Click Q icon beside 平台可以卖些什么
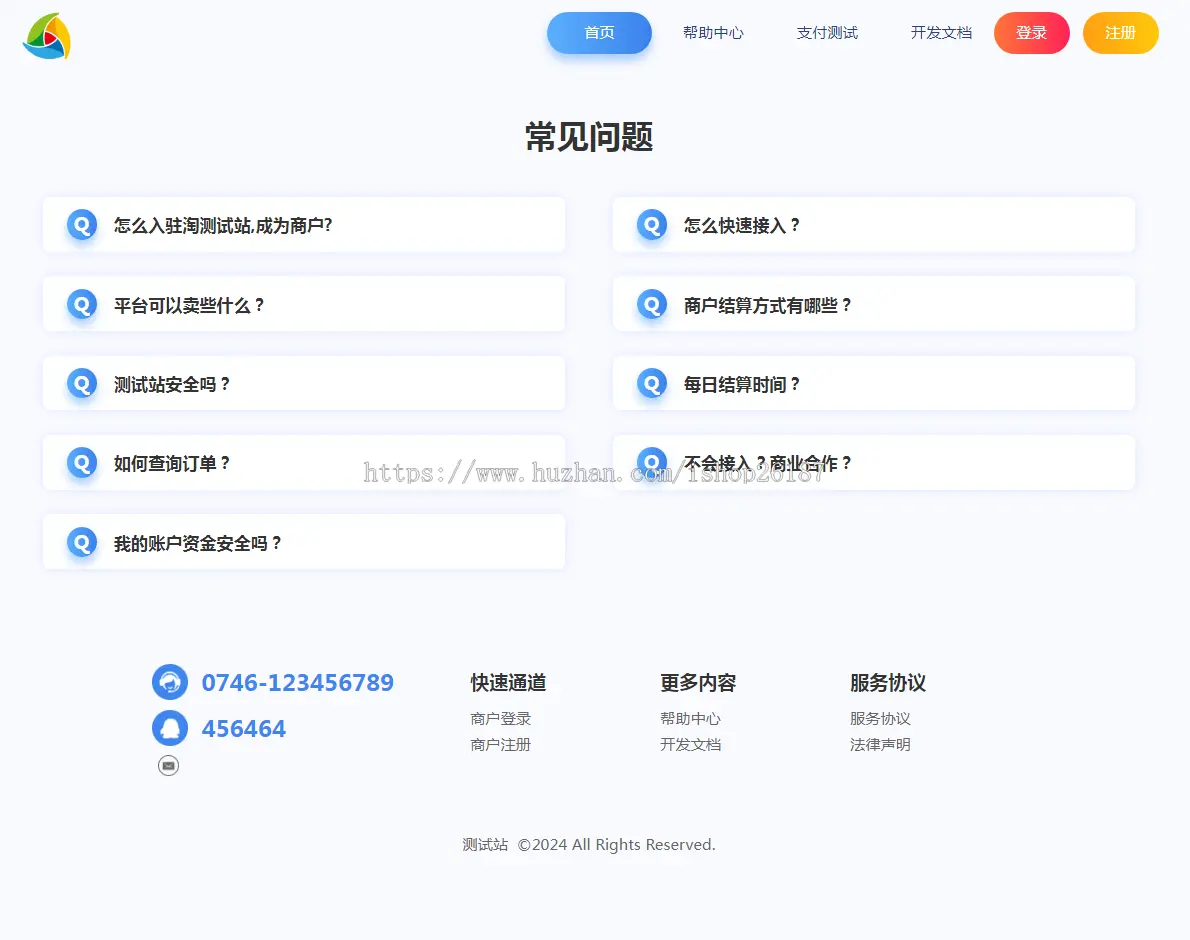Screen dimensions: 1190x940 pos(82,304)
